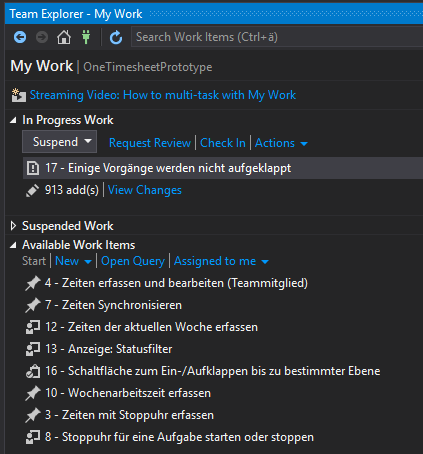This screenshot has height=454, width=423.
Task: Collapse the In Progress Work section
Action: click(13, 120)
